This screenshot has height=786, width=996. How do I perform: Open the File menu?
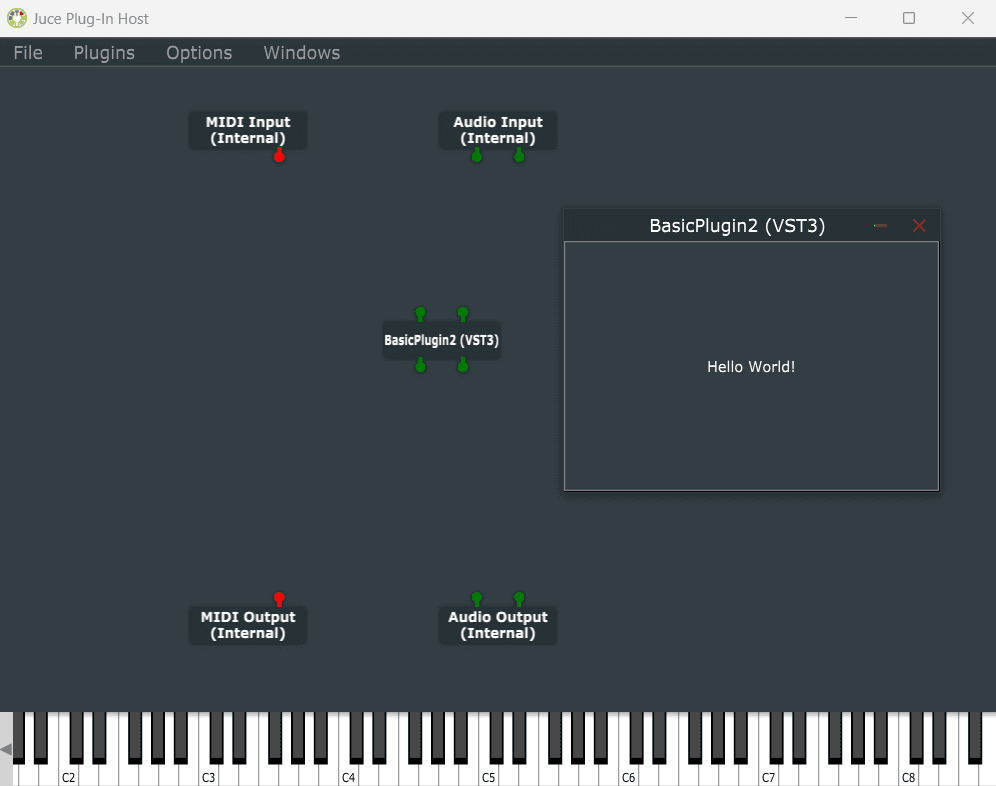(x=28, y=53)
